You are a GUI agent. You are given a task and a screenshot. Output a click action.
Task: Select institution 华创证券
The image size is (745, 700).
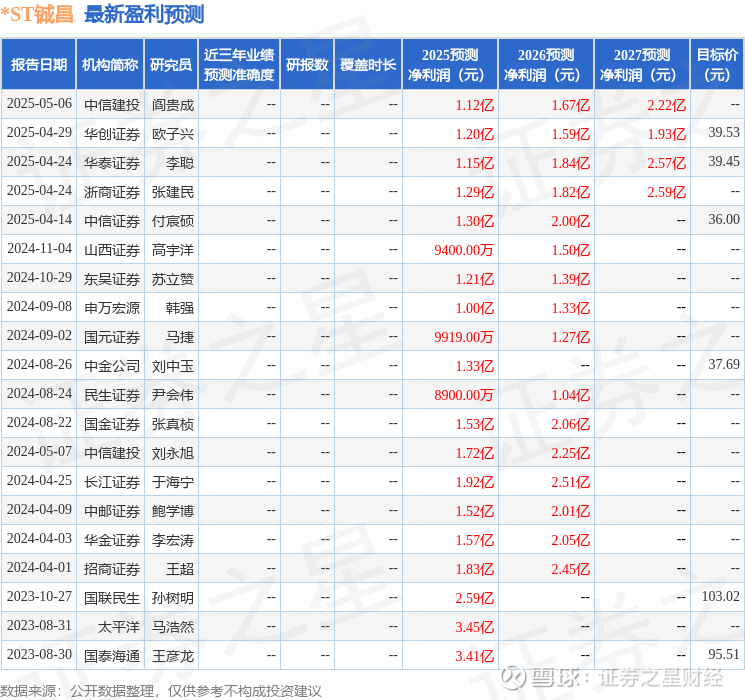(112, 134)
